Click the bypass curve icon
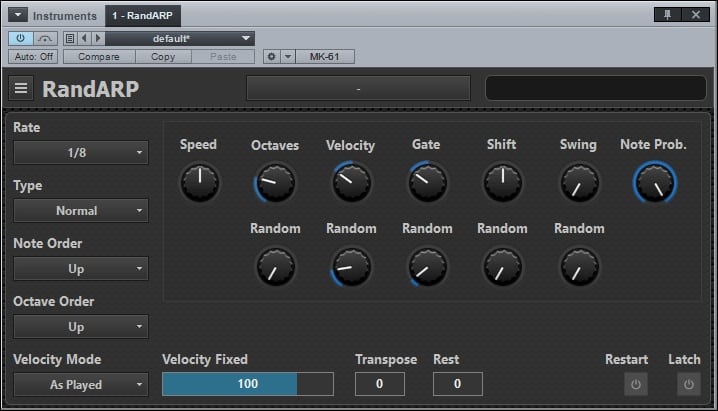The width and height of the screenshot is (718, 411). point(45,38)
